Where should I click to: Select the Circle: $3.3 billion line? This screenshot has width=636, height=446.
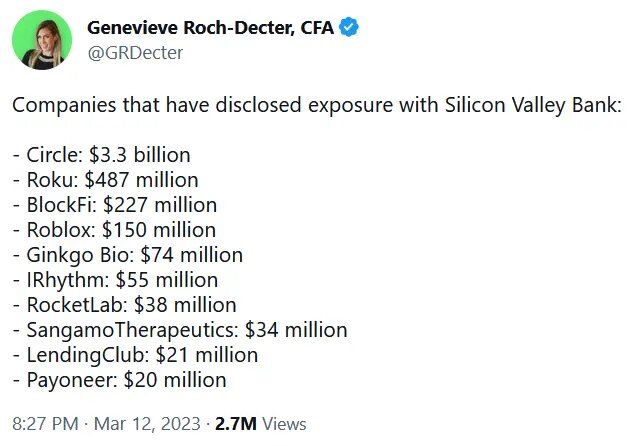click(x=101, y=155)
